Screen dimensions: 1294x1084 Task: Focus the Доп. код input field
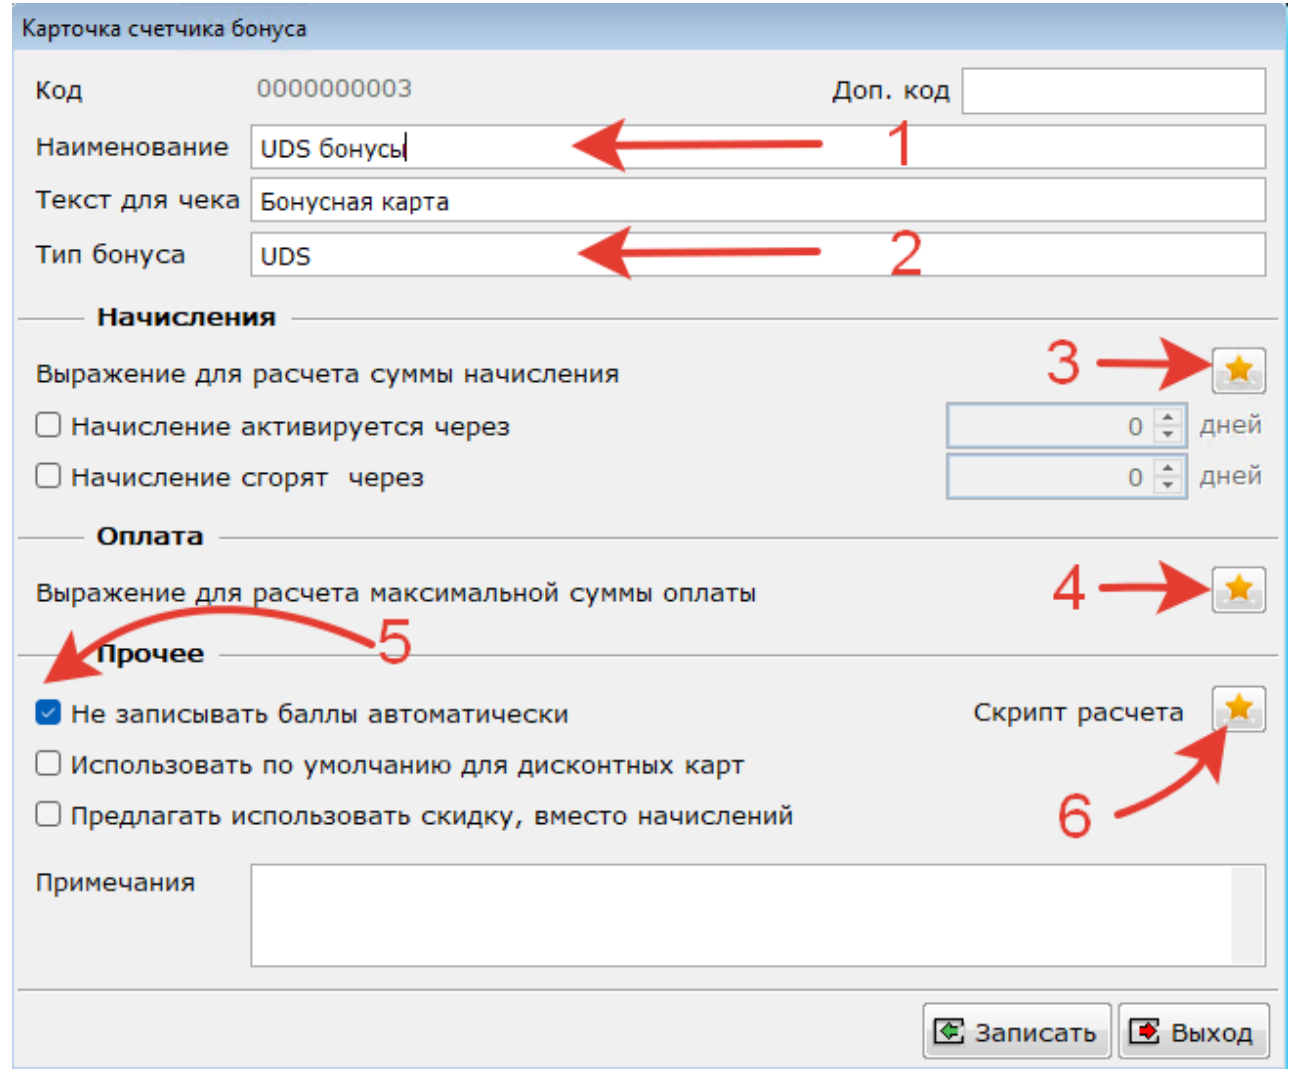coord(1113,91)
